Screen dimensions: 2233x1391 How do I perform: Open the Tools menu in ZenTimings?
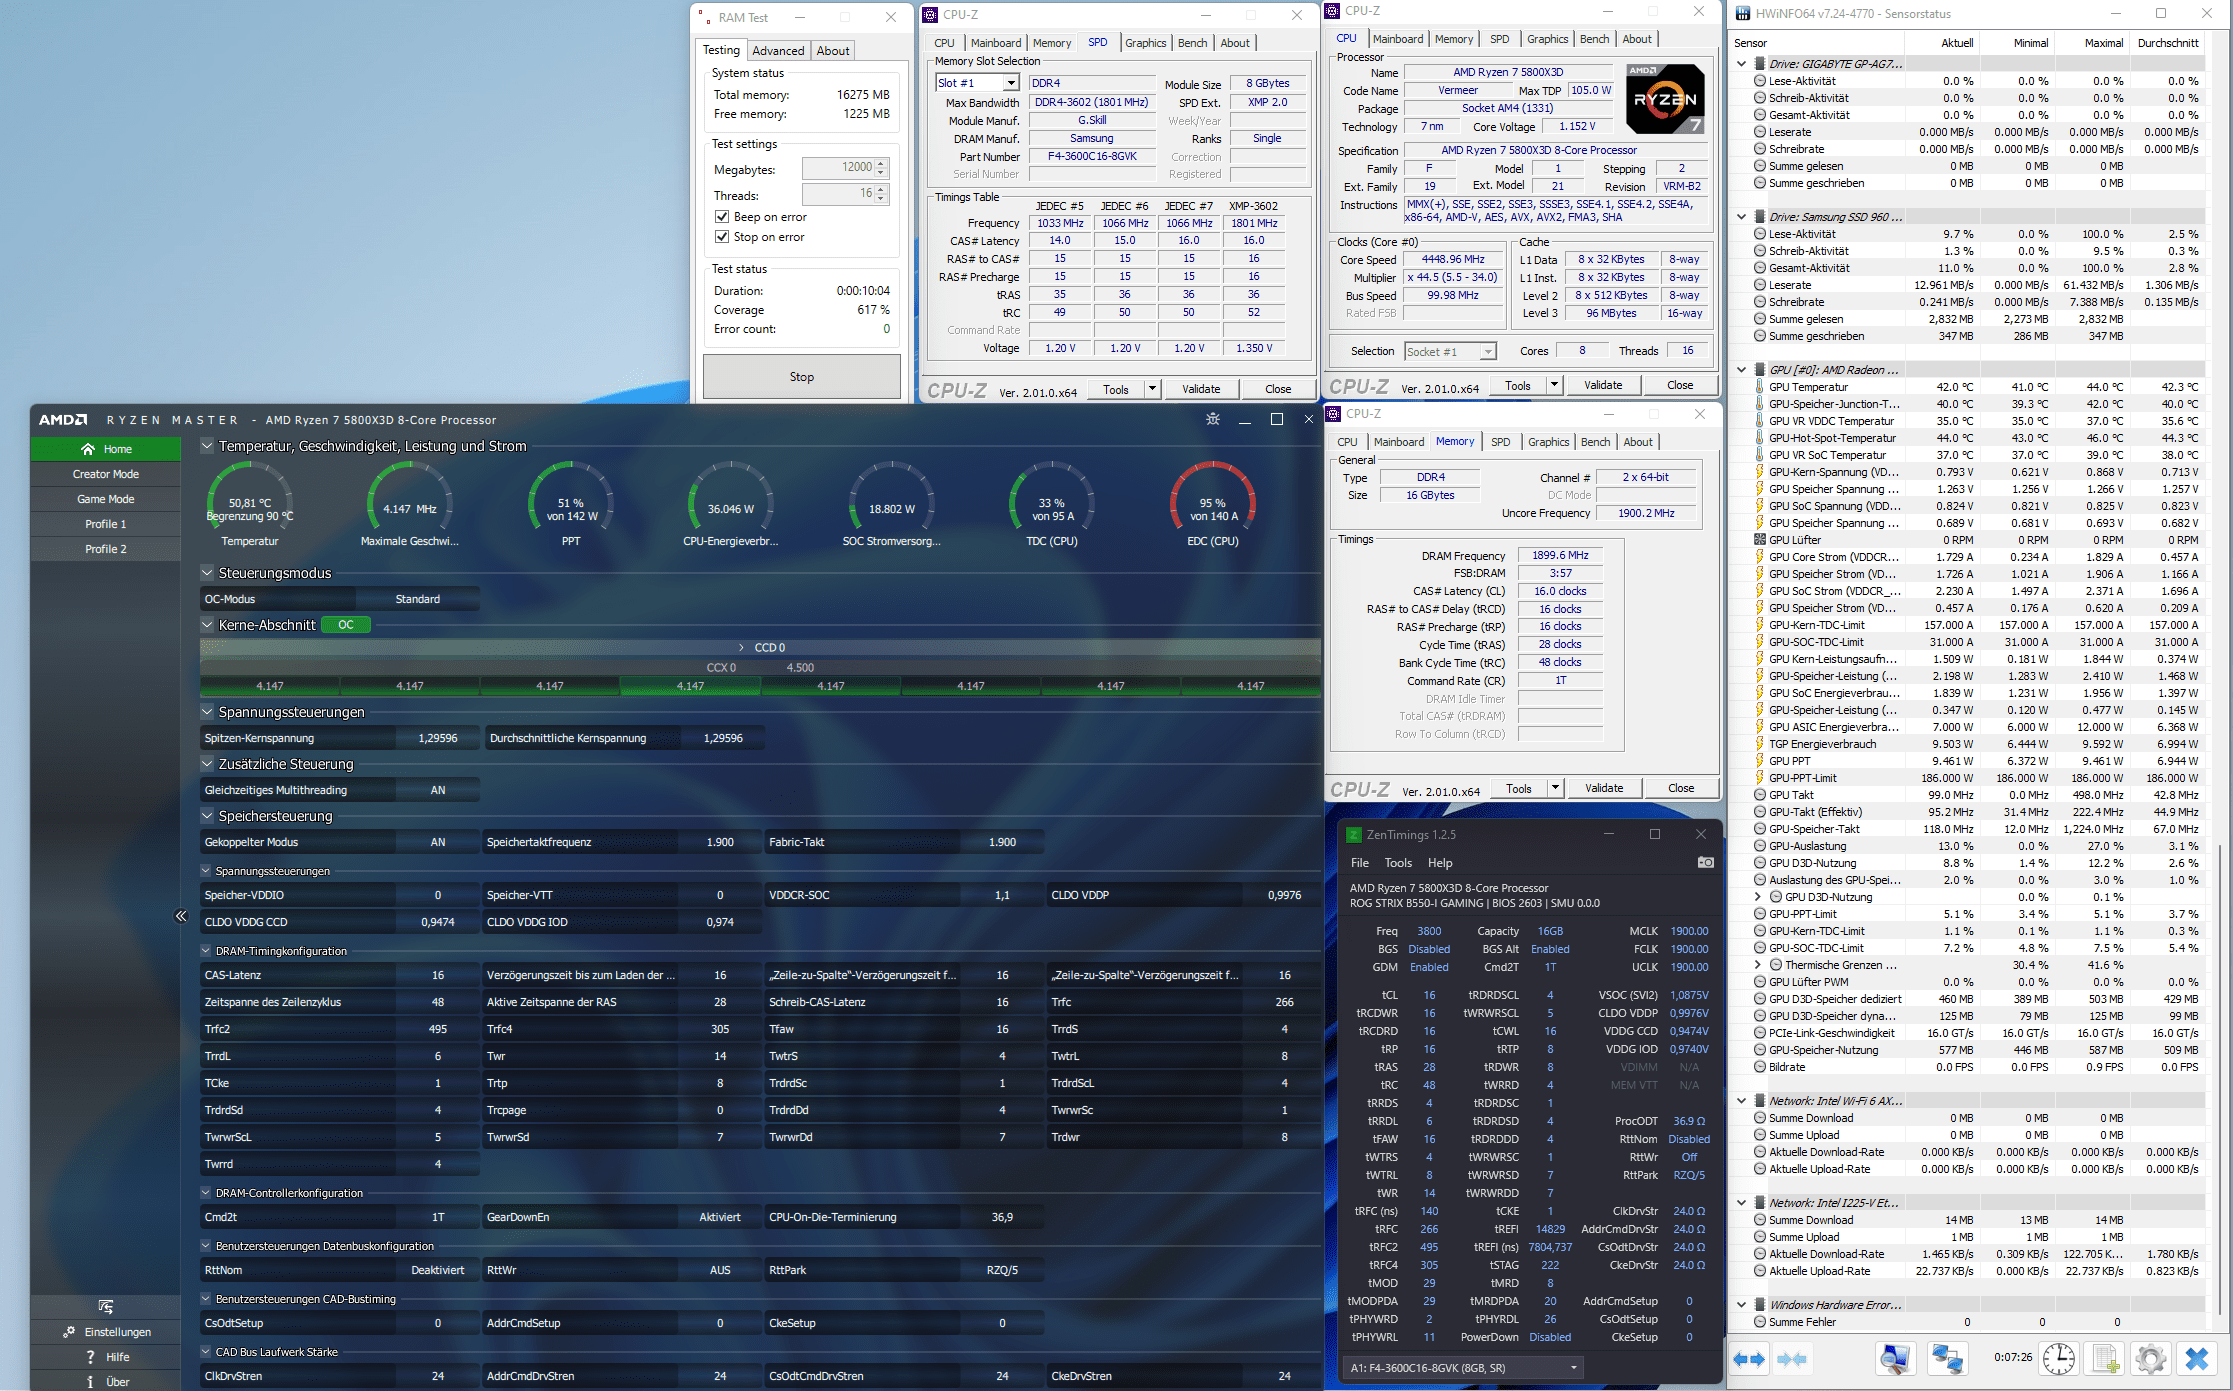pos(1398,863)
